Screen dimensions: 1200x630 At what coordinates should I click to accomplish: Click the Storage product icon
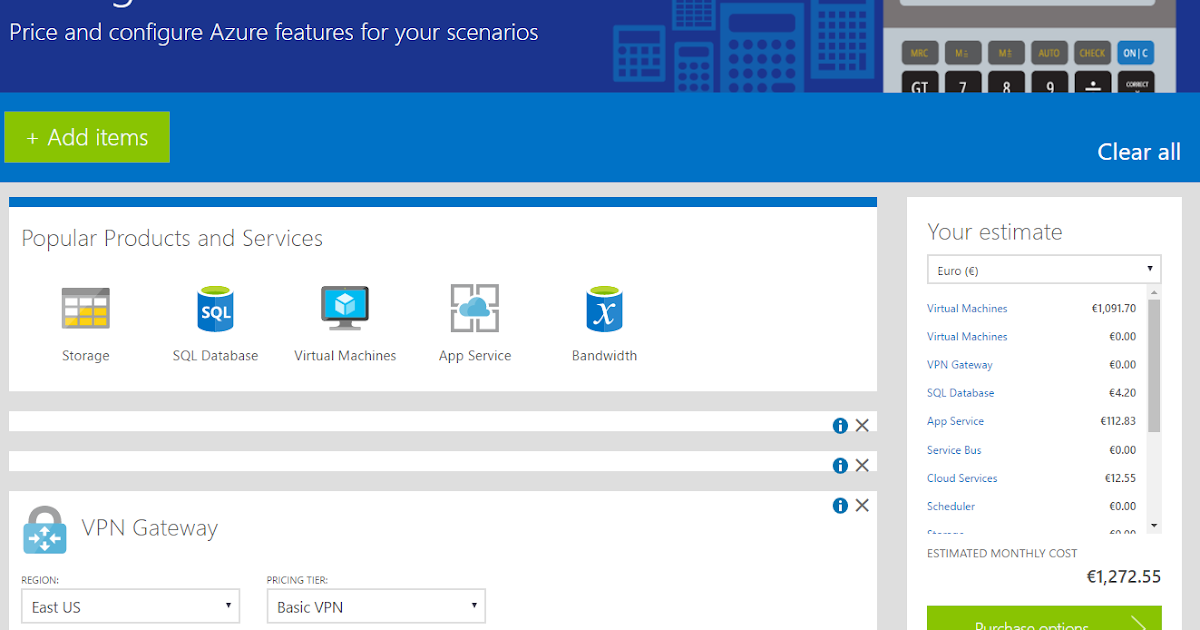(85, 309)
